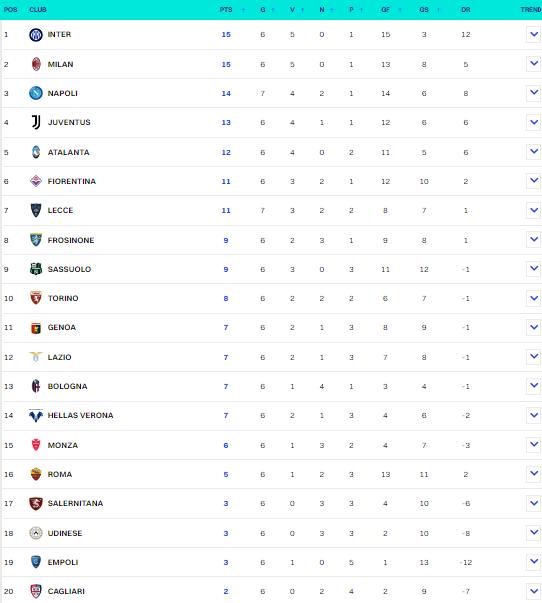The width and height of the screenshot is (542, 603).
Task: Click the Roma club crest
Action: 36,474
